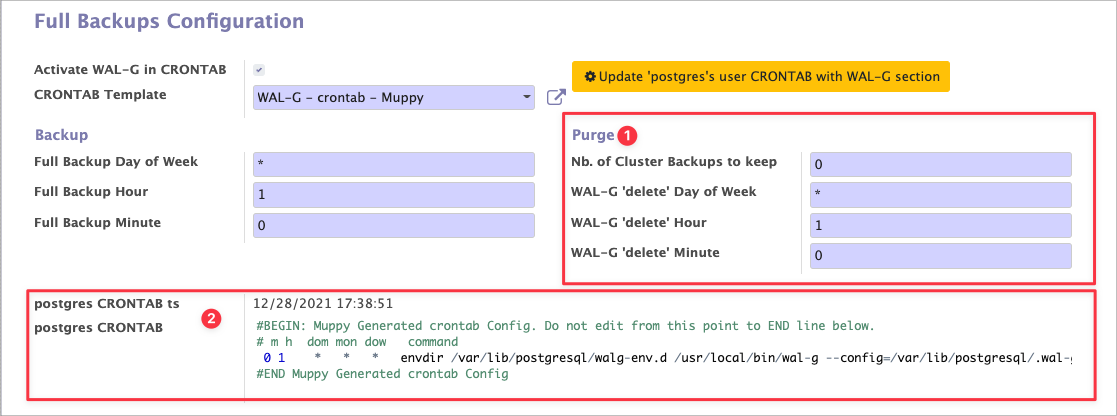Toggle the Activate WAL-G in CRONTAB checkbox

(259, 70)
